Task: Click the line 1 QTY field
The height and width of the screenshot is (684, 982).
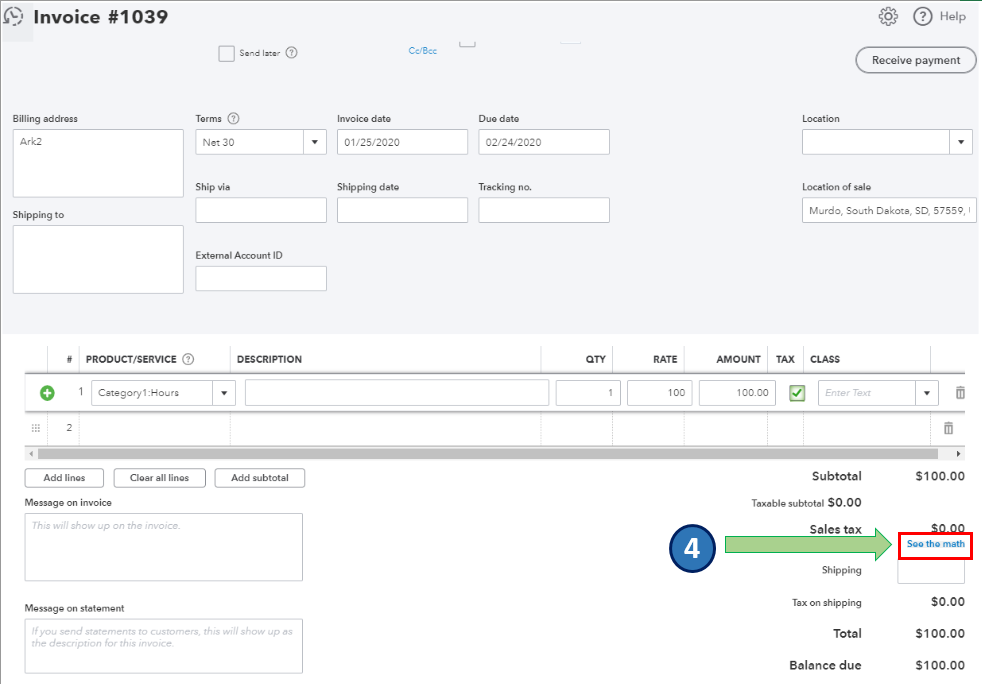Action: coord(587,393)
